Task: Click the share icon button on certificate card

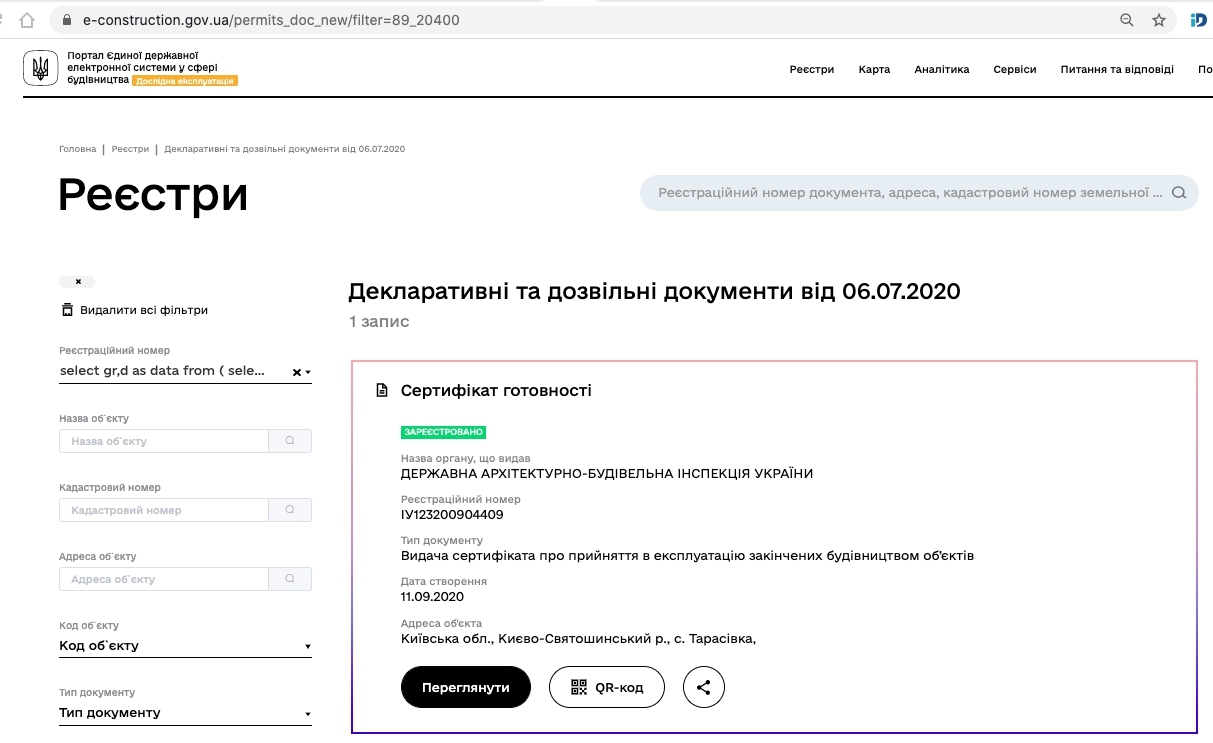Action: click(x=704, y=687)
